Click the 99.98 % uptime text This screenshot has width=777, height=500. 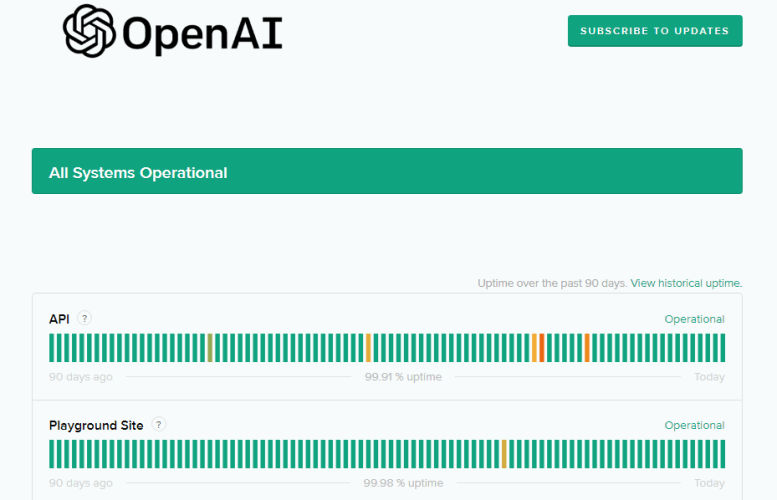click(403, 483)
